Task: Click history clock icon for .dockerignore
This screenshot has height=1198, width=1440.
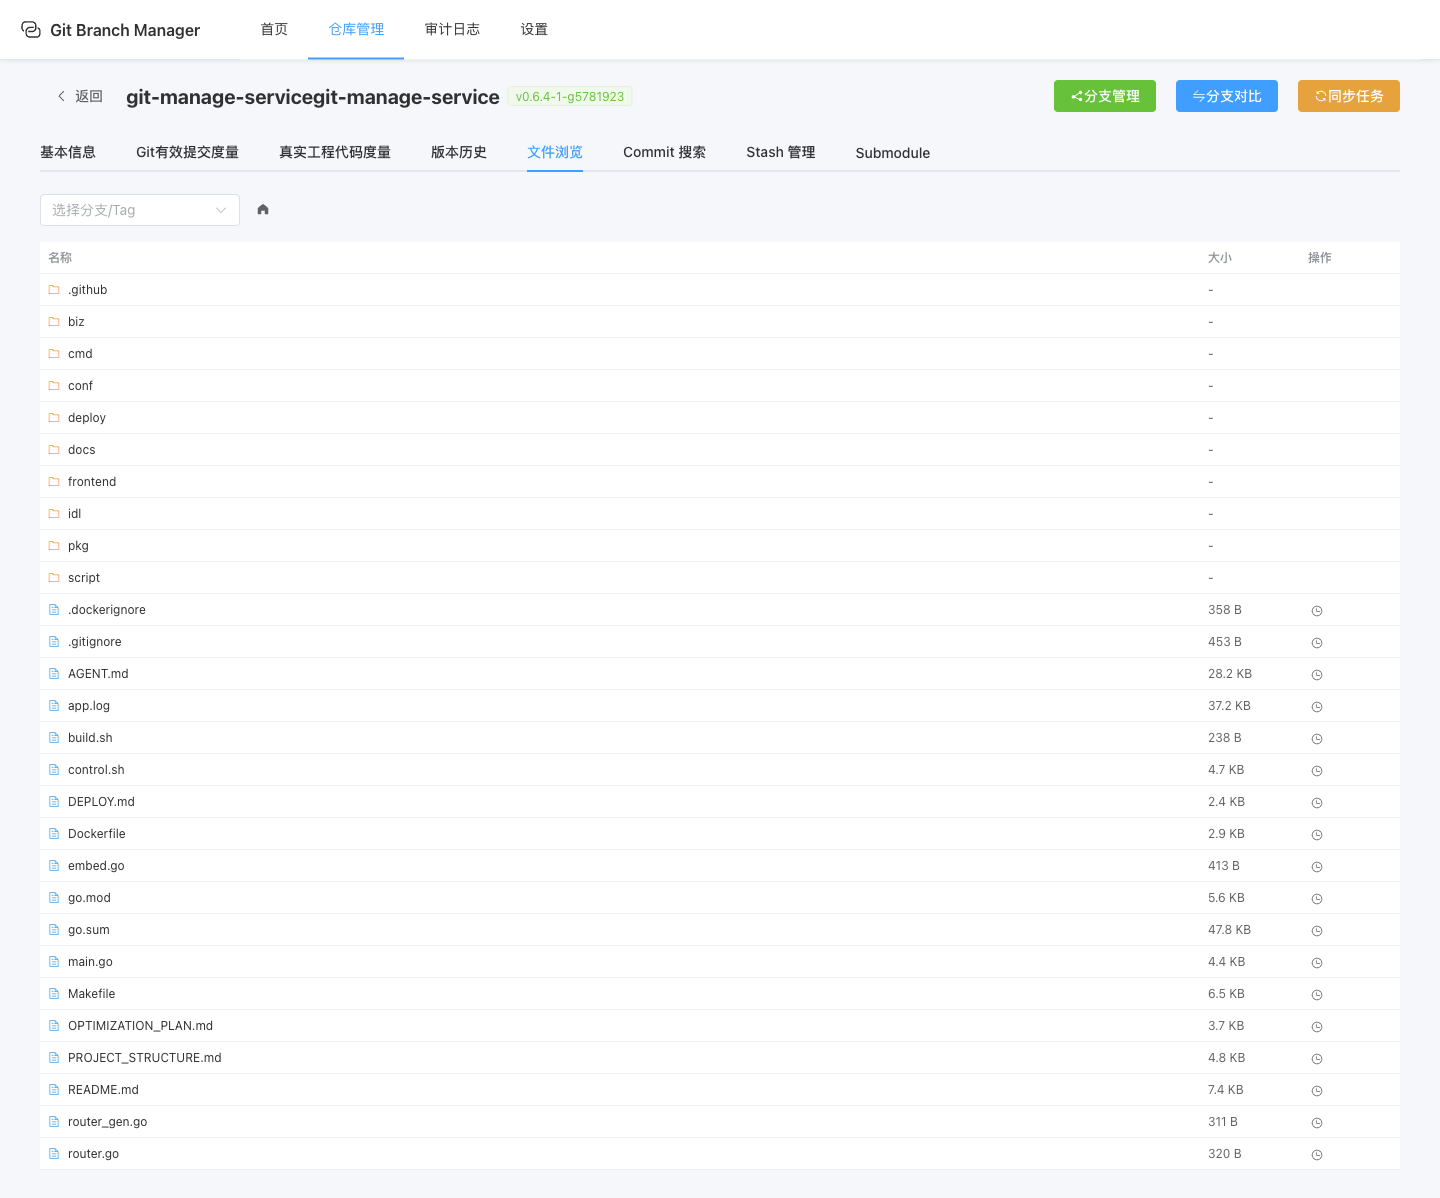Action: [1317, 611]
